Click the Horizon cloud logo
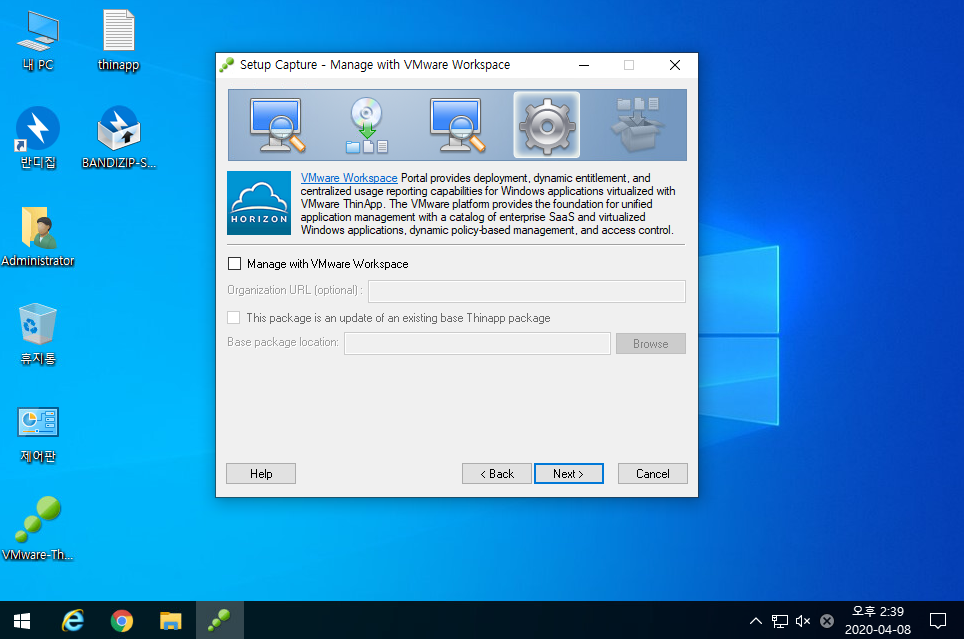This screenshot has height=639, width=964. point(259,203)
